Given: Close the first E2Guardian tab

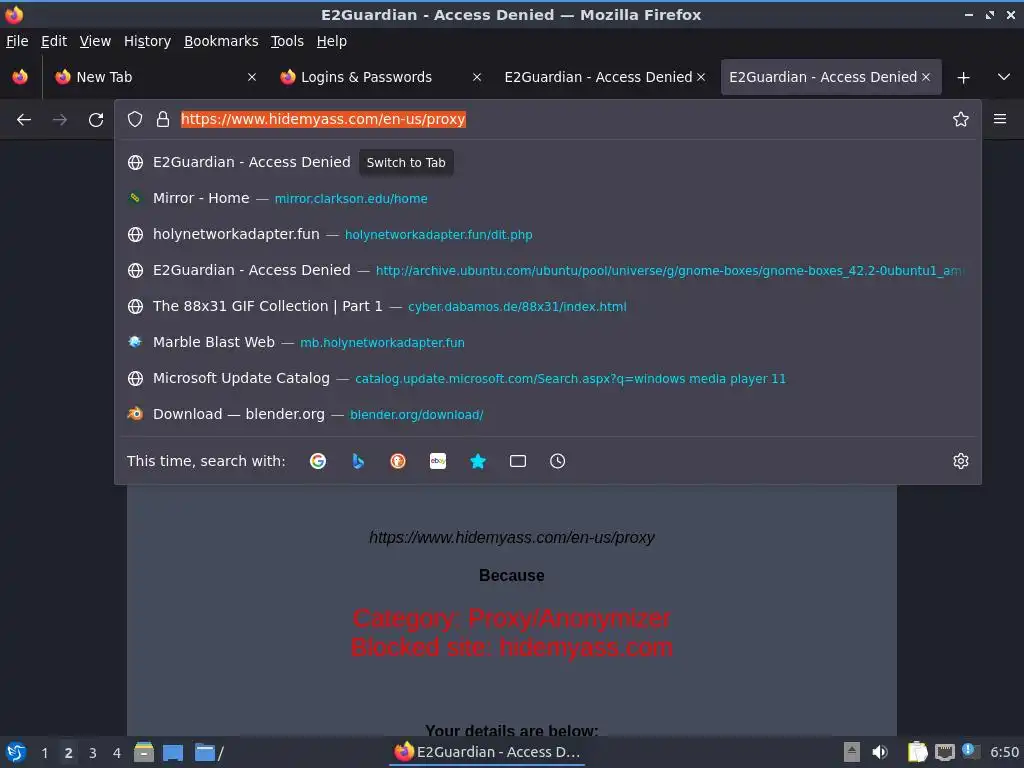Looking at the screenshot, I should tap(701, 77).
